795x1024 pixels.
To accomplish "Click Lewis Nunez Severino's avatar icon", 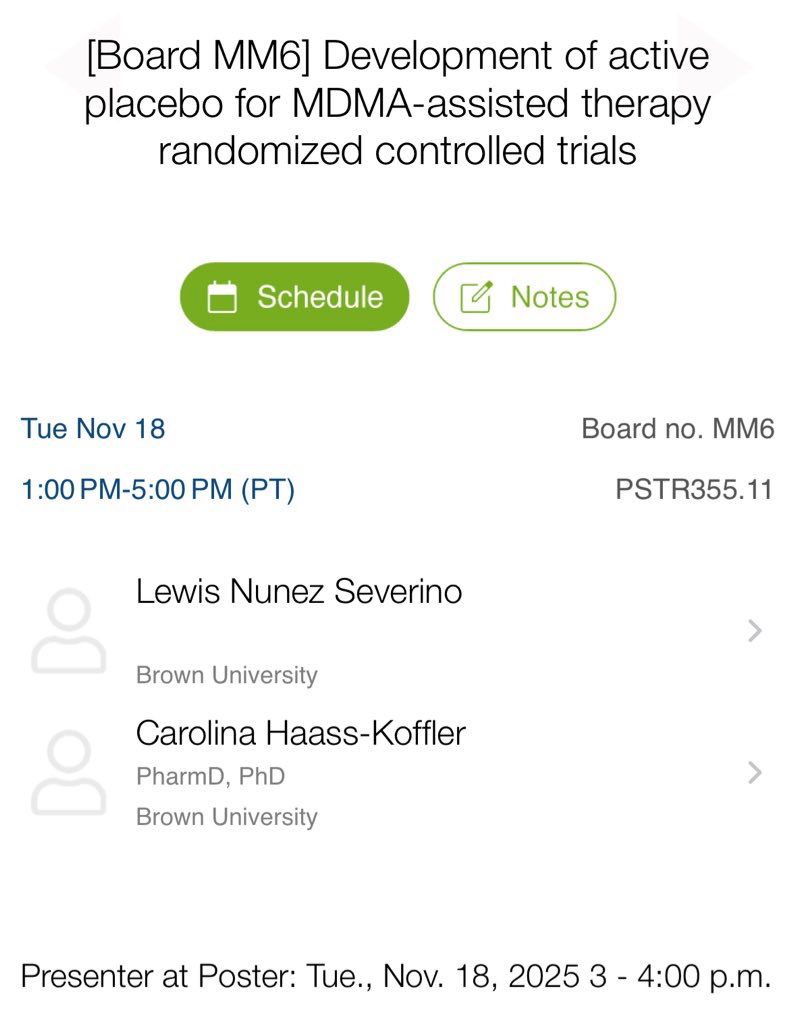I will coord(68,631).
